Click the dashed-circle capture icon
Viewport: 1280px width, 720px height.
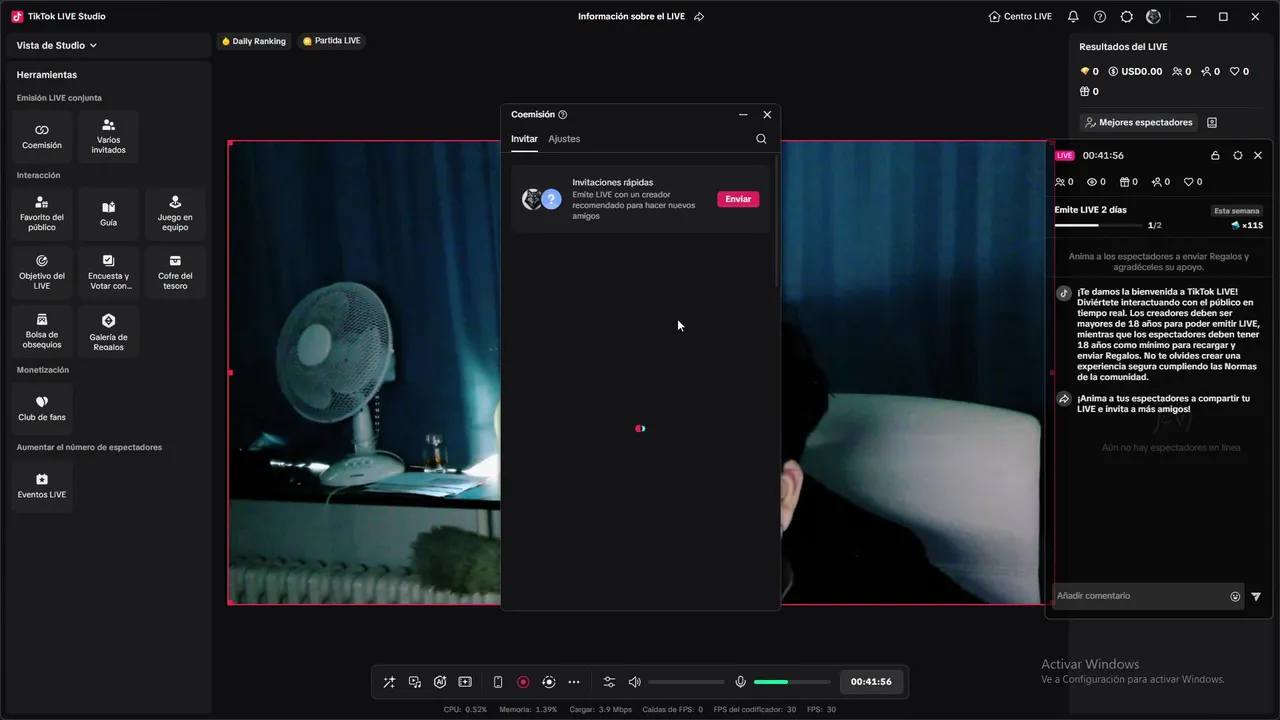[x=549, y=682]
